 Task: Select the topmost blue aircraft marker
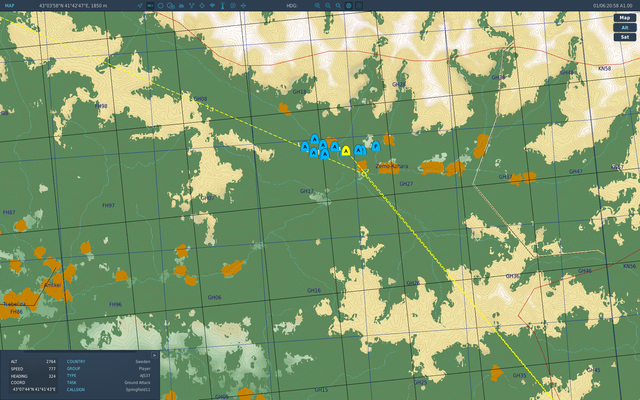(314, 139)
